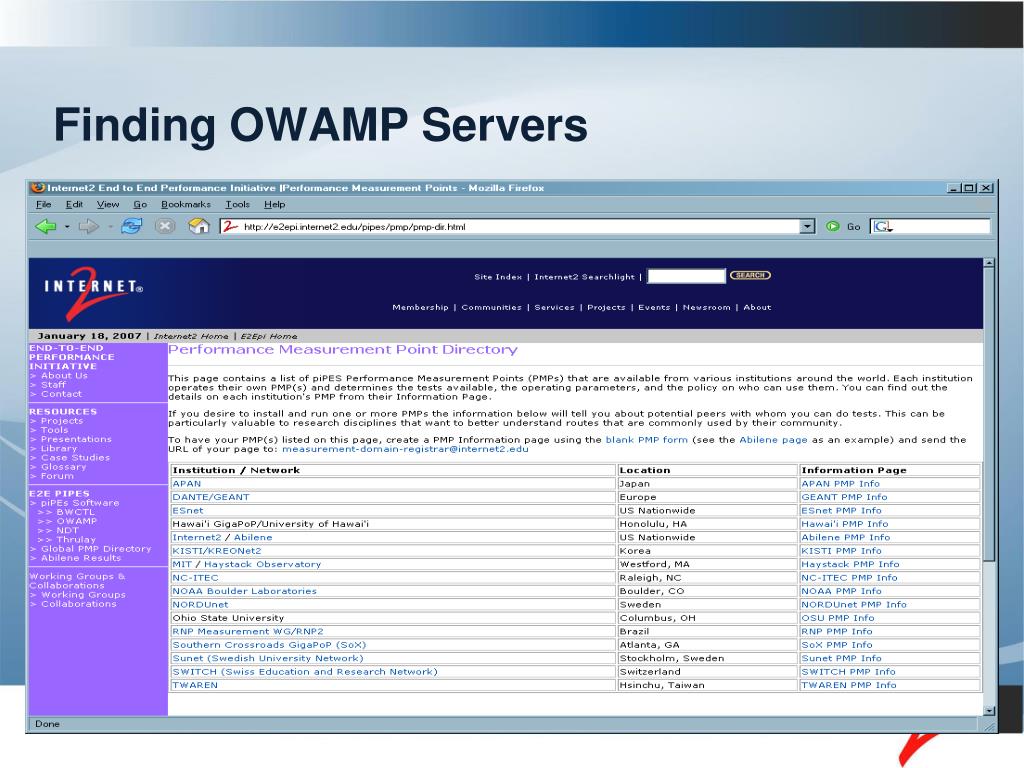Screen dimensions: 1024x768
Task: Open the Communities navigation link
Action: (491, 308)
